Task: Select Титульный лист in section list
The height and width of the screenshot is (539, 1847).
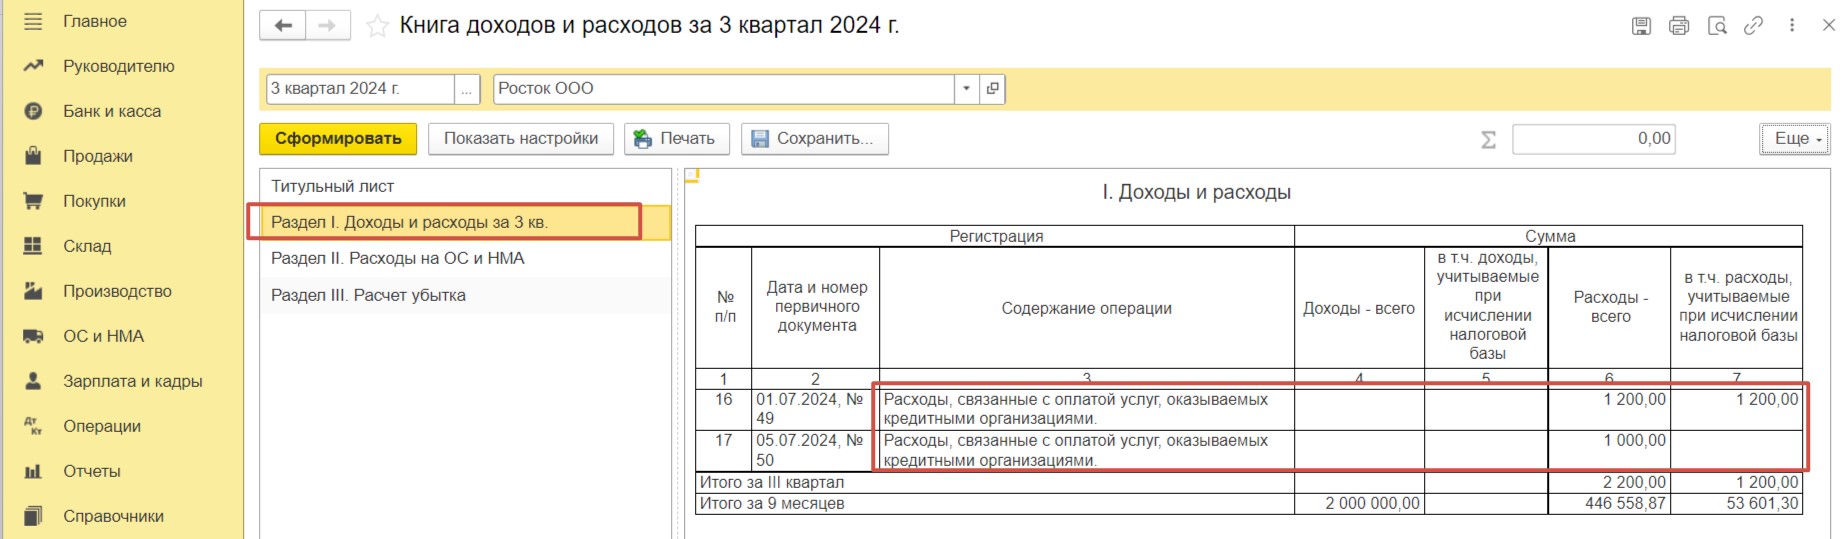Action: pyautogui.click(x=333, y=186)
